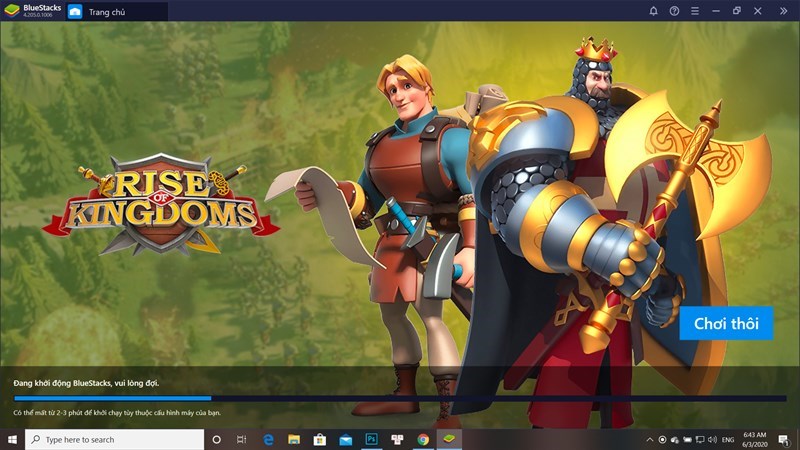Click the BlueStacks startup progress bar
This screenshot has width=800, height=450.
[400, 398]
